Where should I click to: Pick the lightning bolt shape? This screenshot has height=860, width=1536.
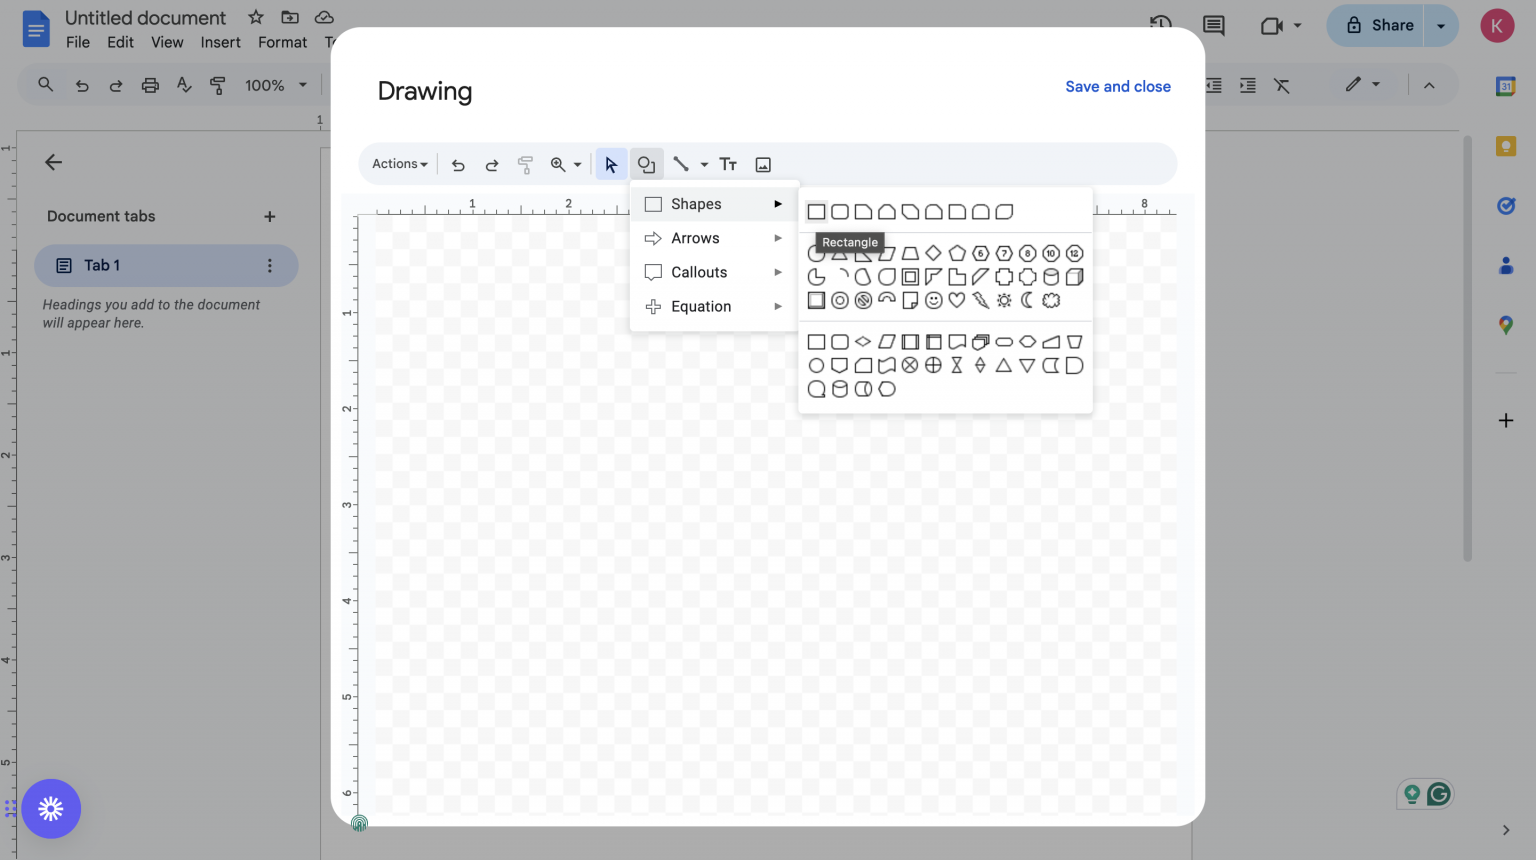coord(981,300)
